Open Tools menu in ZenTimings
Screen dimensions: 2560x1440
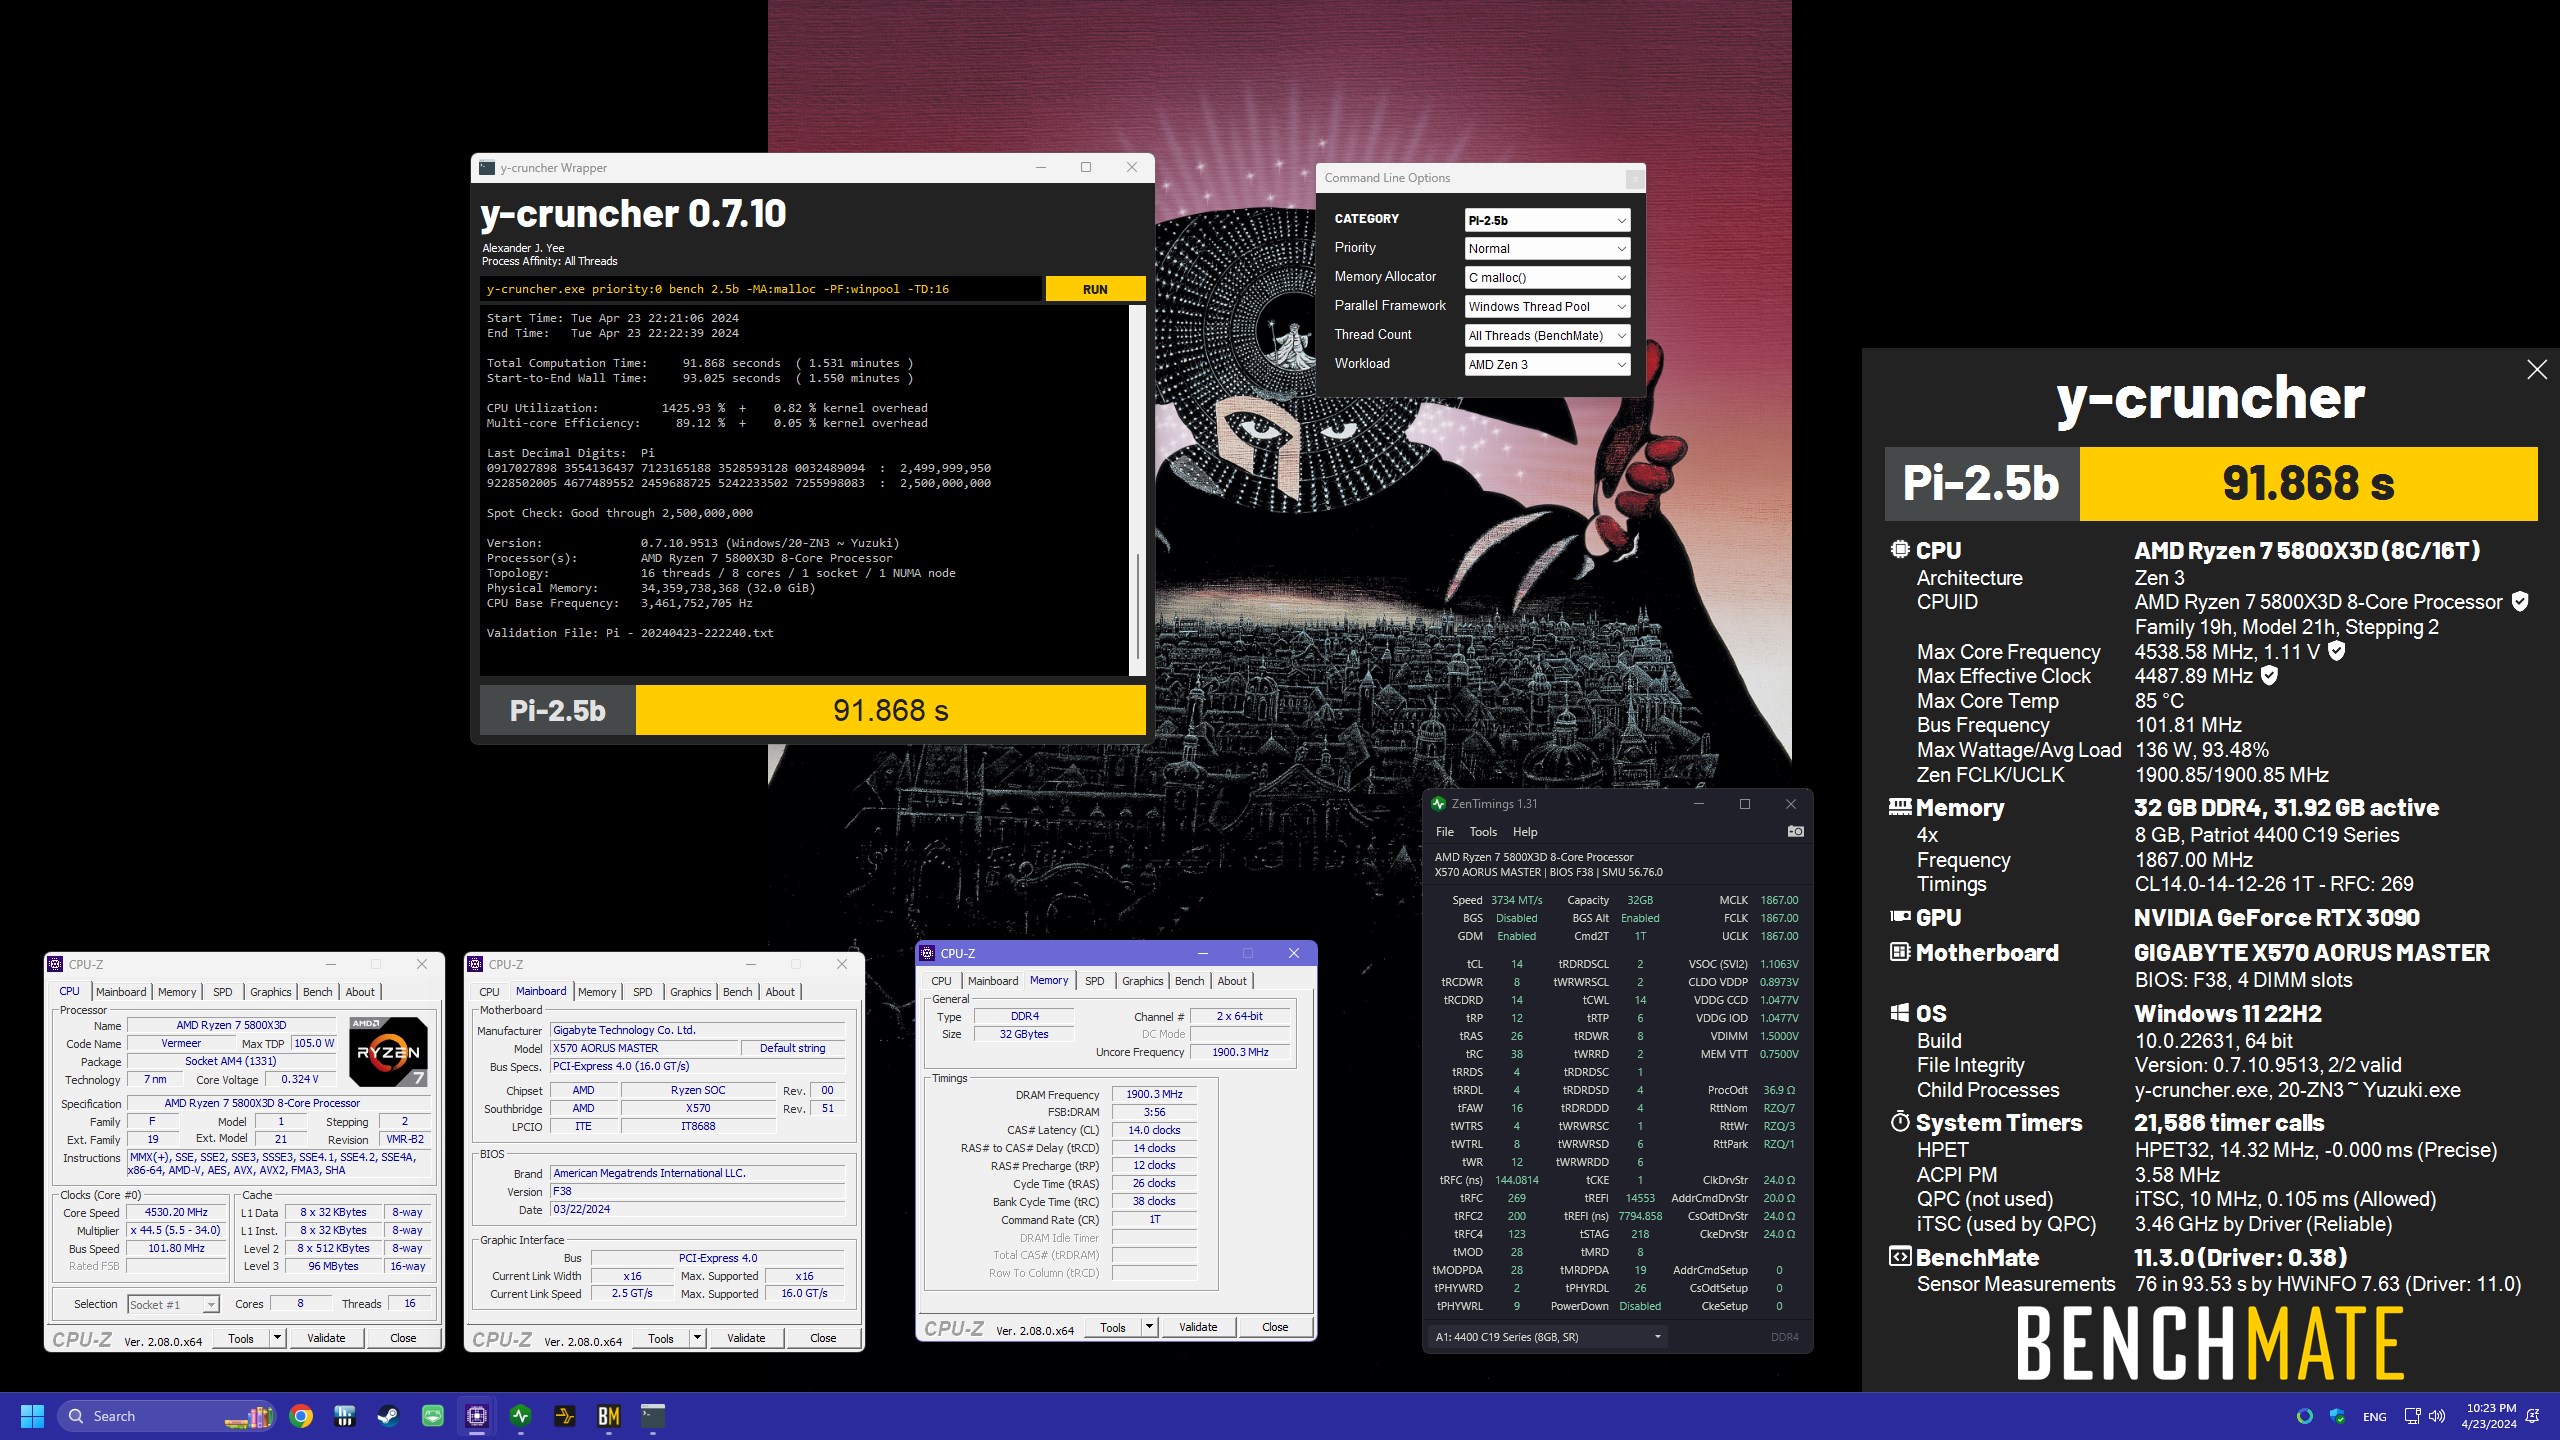pos(1483,832)
